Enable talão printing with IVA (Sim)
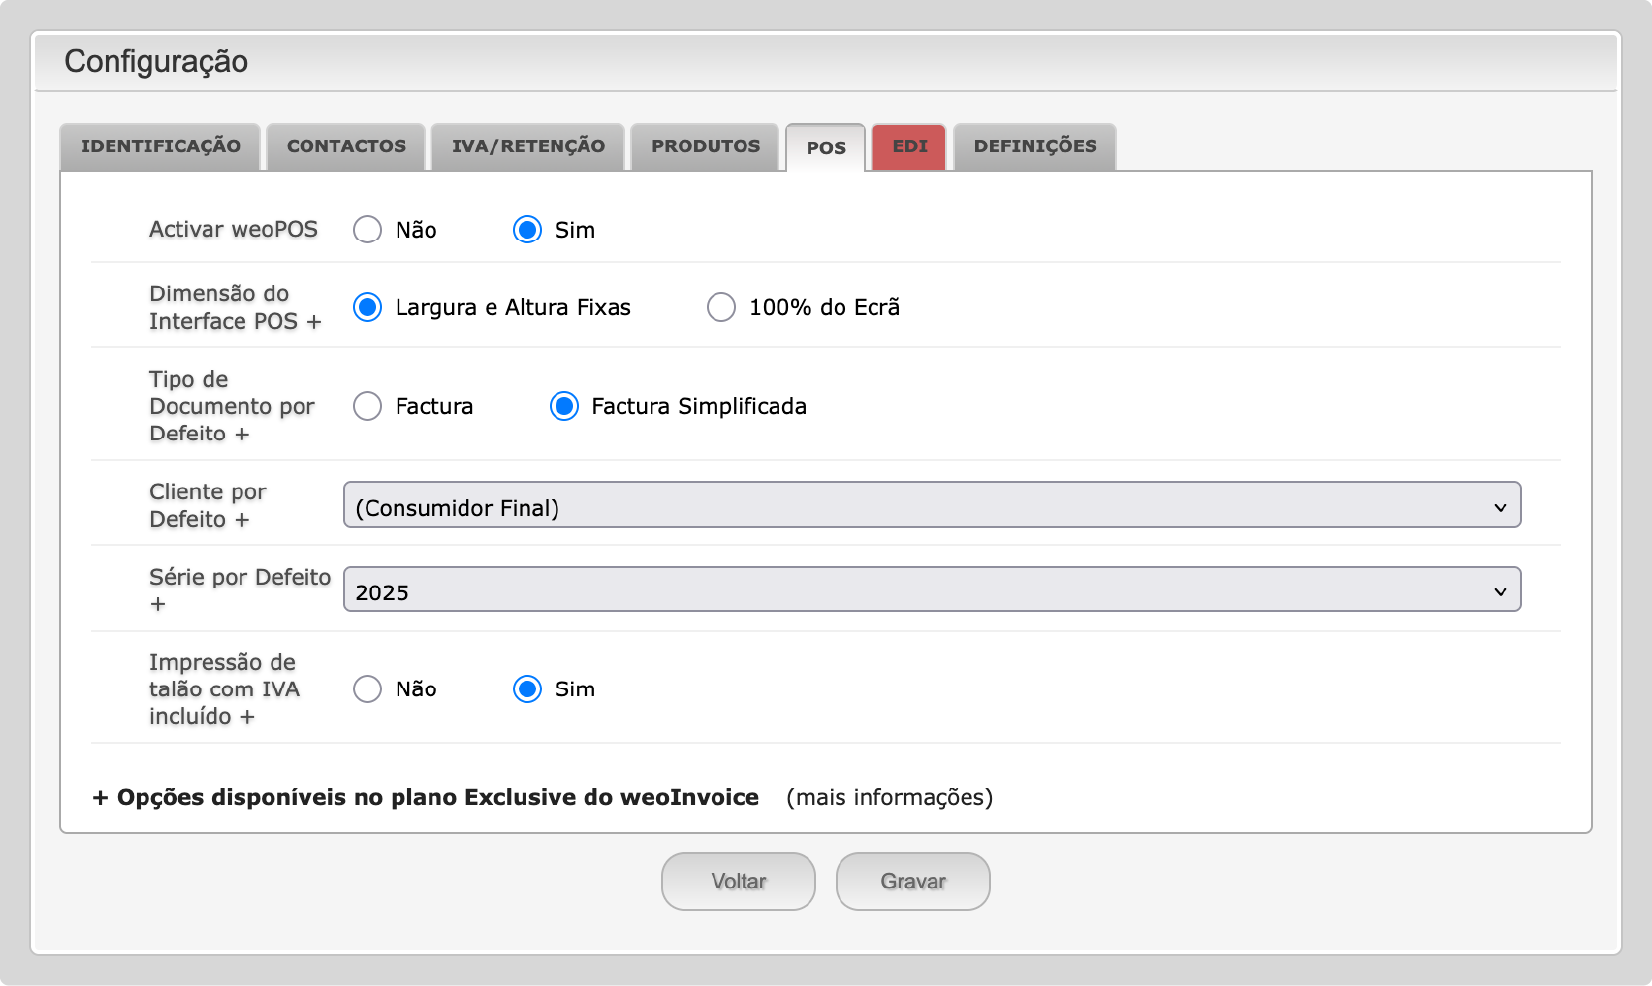Viewport: 1652px width, 986px height. 527,689
